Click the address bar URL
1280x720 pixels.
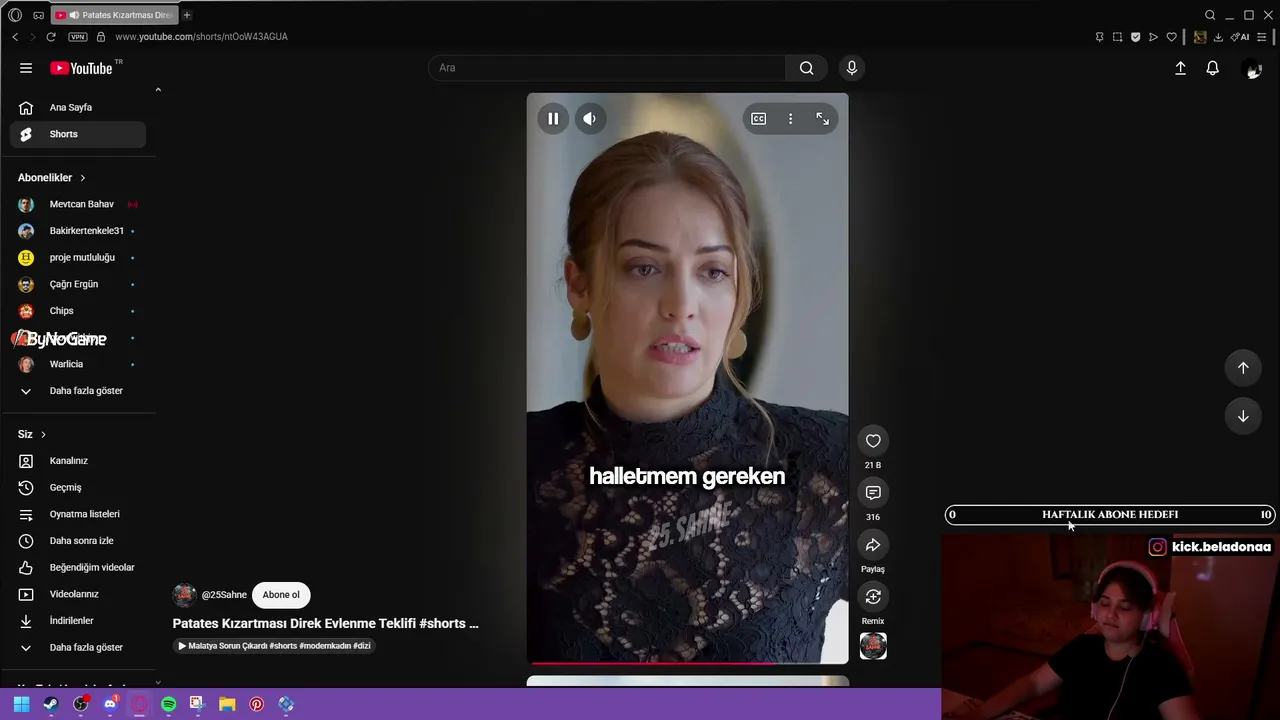201,37
